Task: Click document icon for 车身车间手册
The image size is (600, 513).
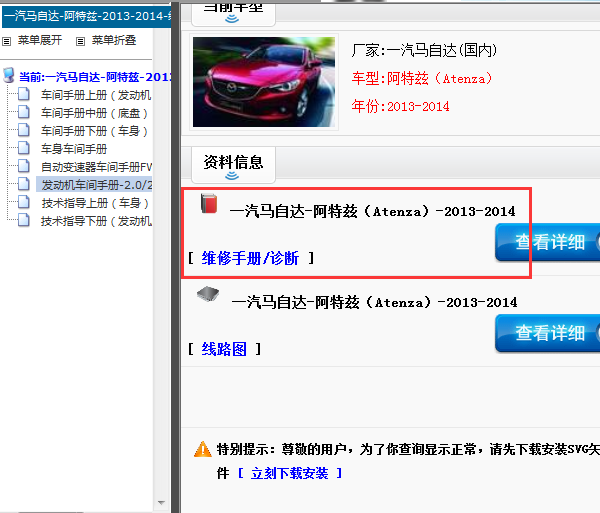Action: [24, 148]
